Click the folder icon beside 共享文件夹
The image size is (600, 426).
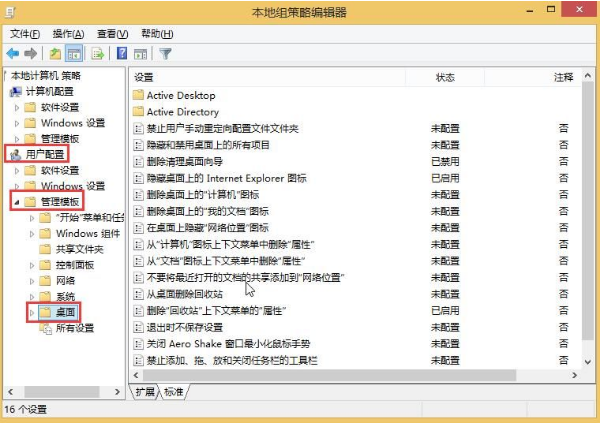click(45, 250)
